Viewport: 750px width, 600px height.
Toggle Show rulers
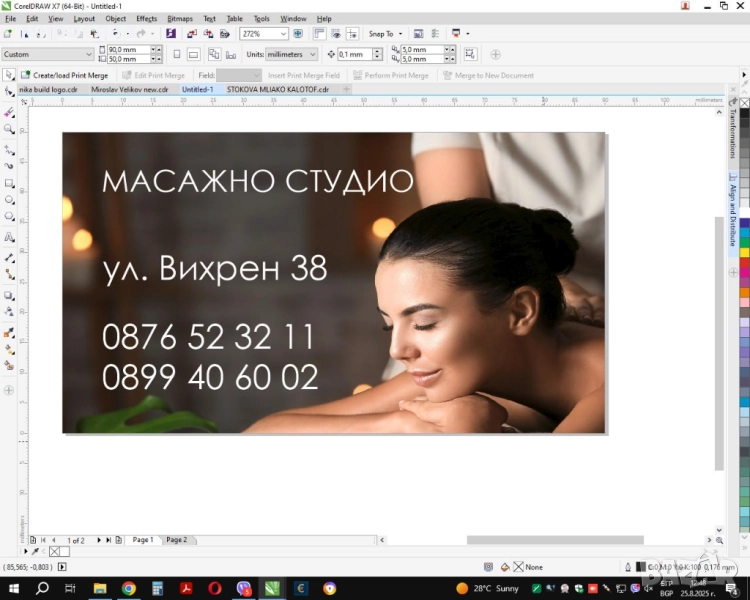(x=319, y=33)
